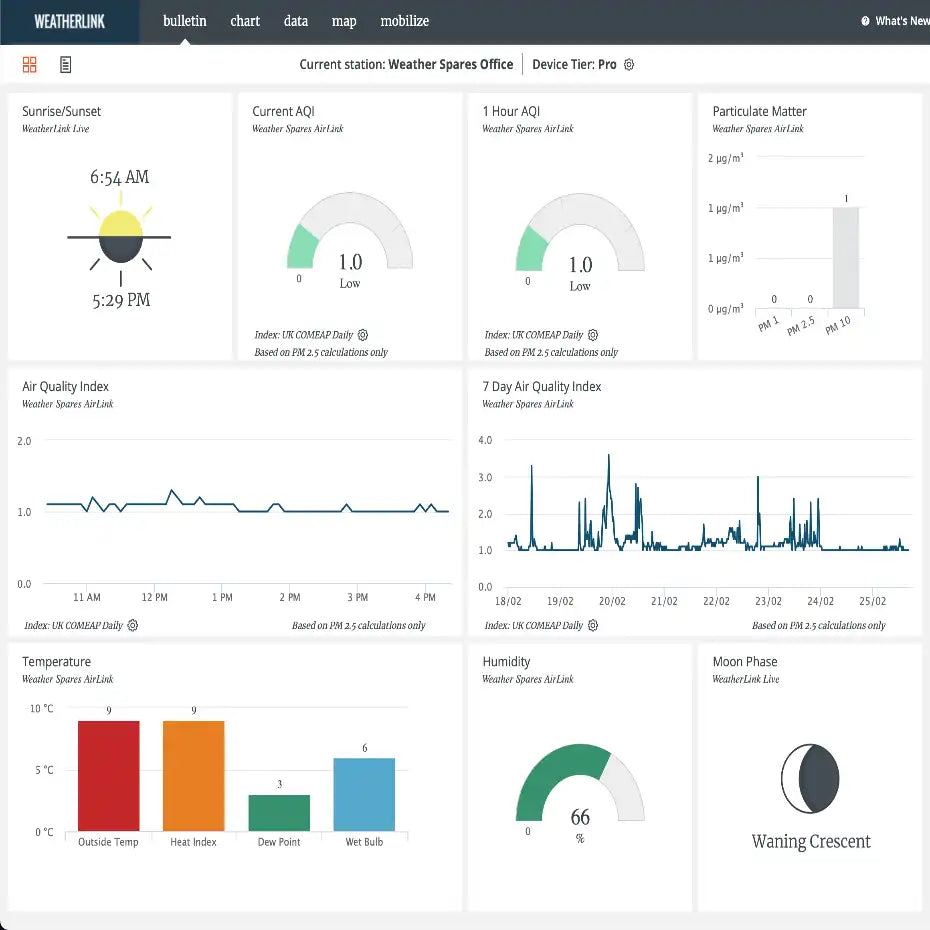Click the Weather Spares Office station name
Image resolution: width=930 pixels, height=930 pixels.
450,65
